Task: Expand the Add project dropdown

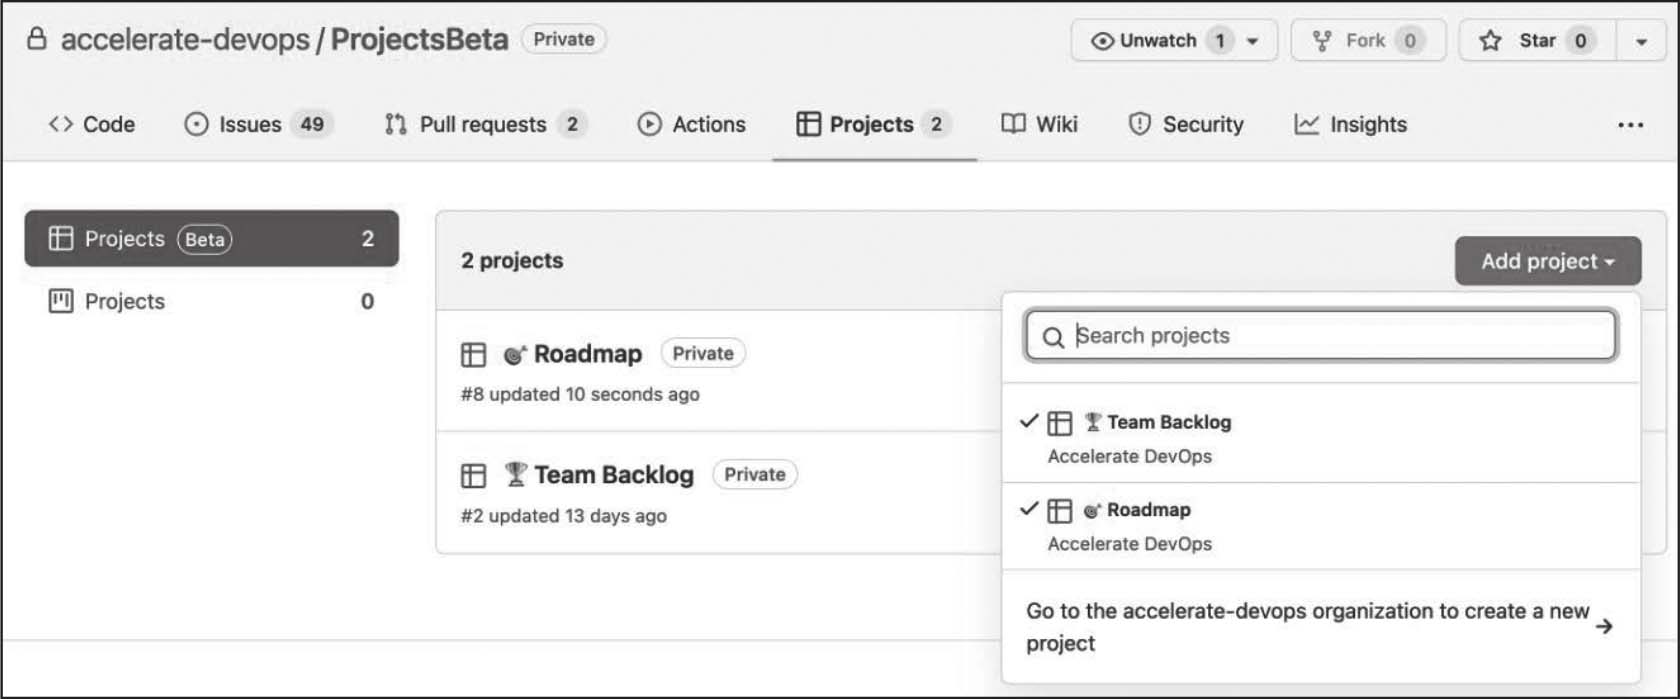Action: (1547, 261)
